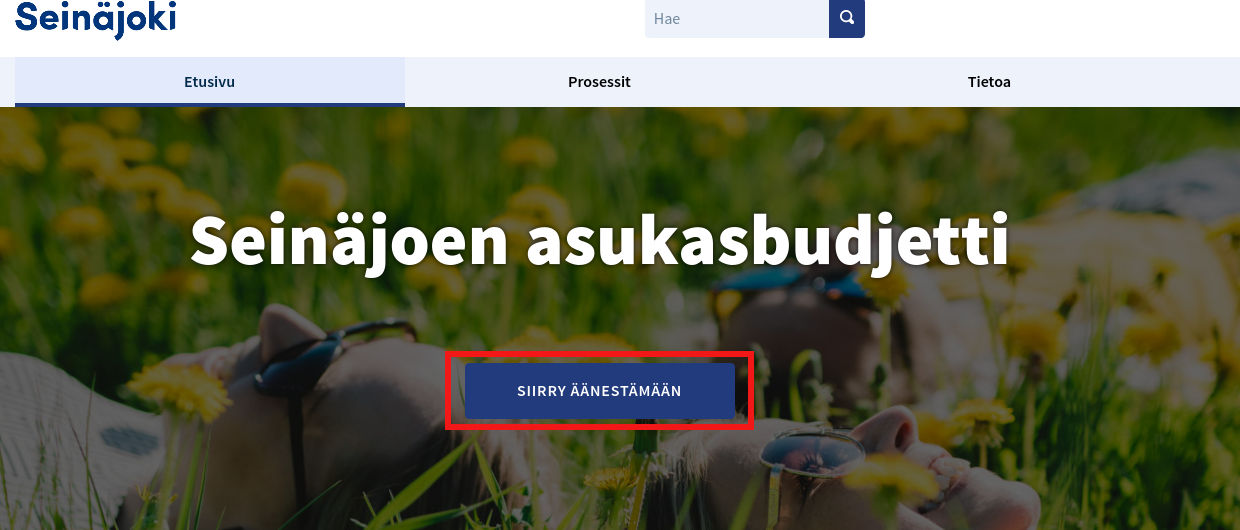Click the magnifying glass search icon
This screenshot has height=530, width=1240.
point(847,18)
